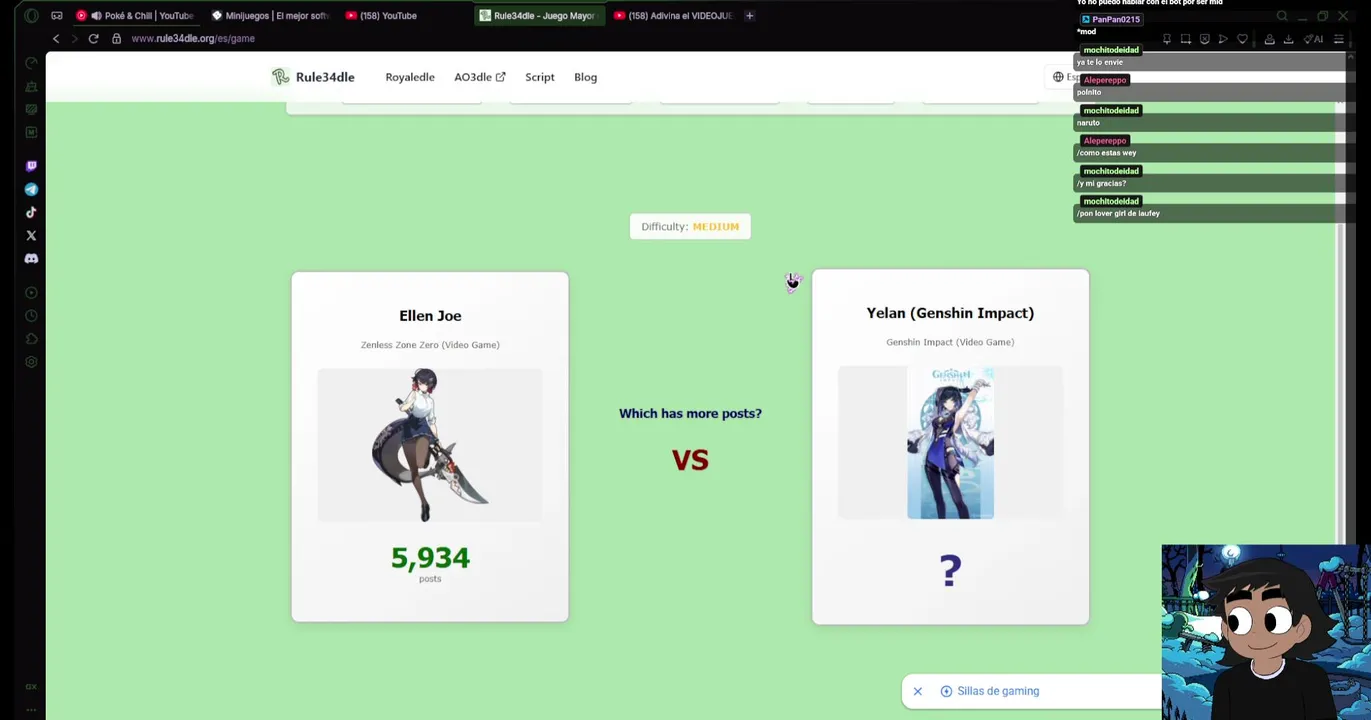Open the history clock icon in sidebar

[x=31, y=316]
